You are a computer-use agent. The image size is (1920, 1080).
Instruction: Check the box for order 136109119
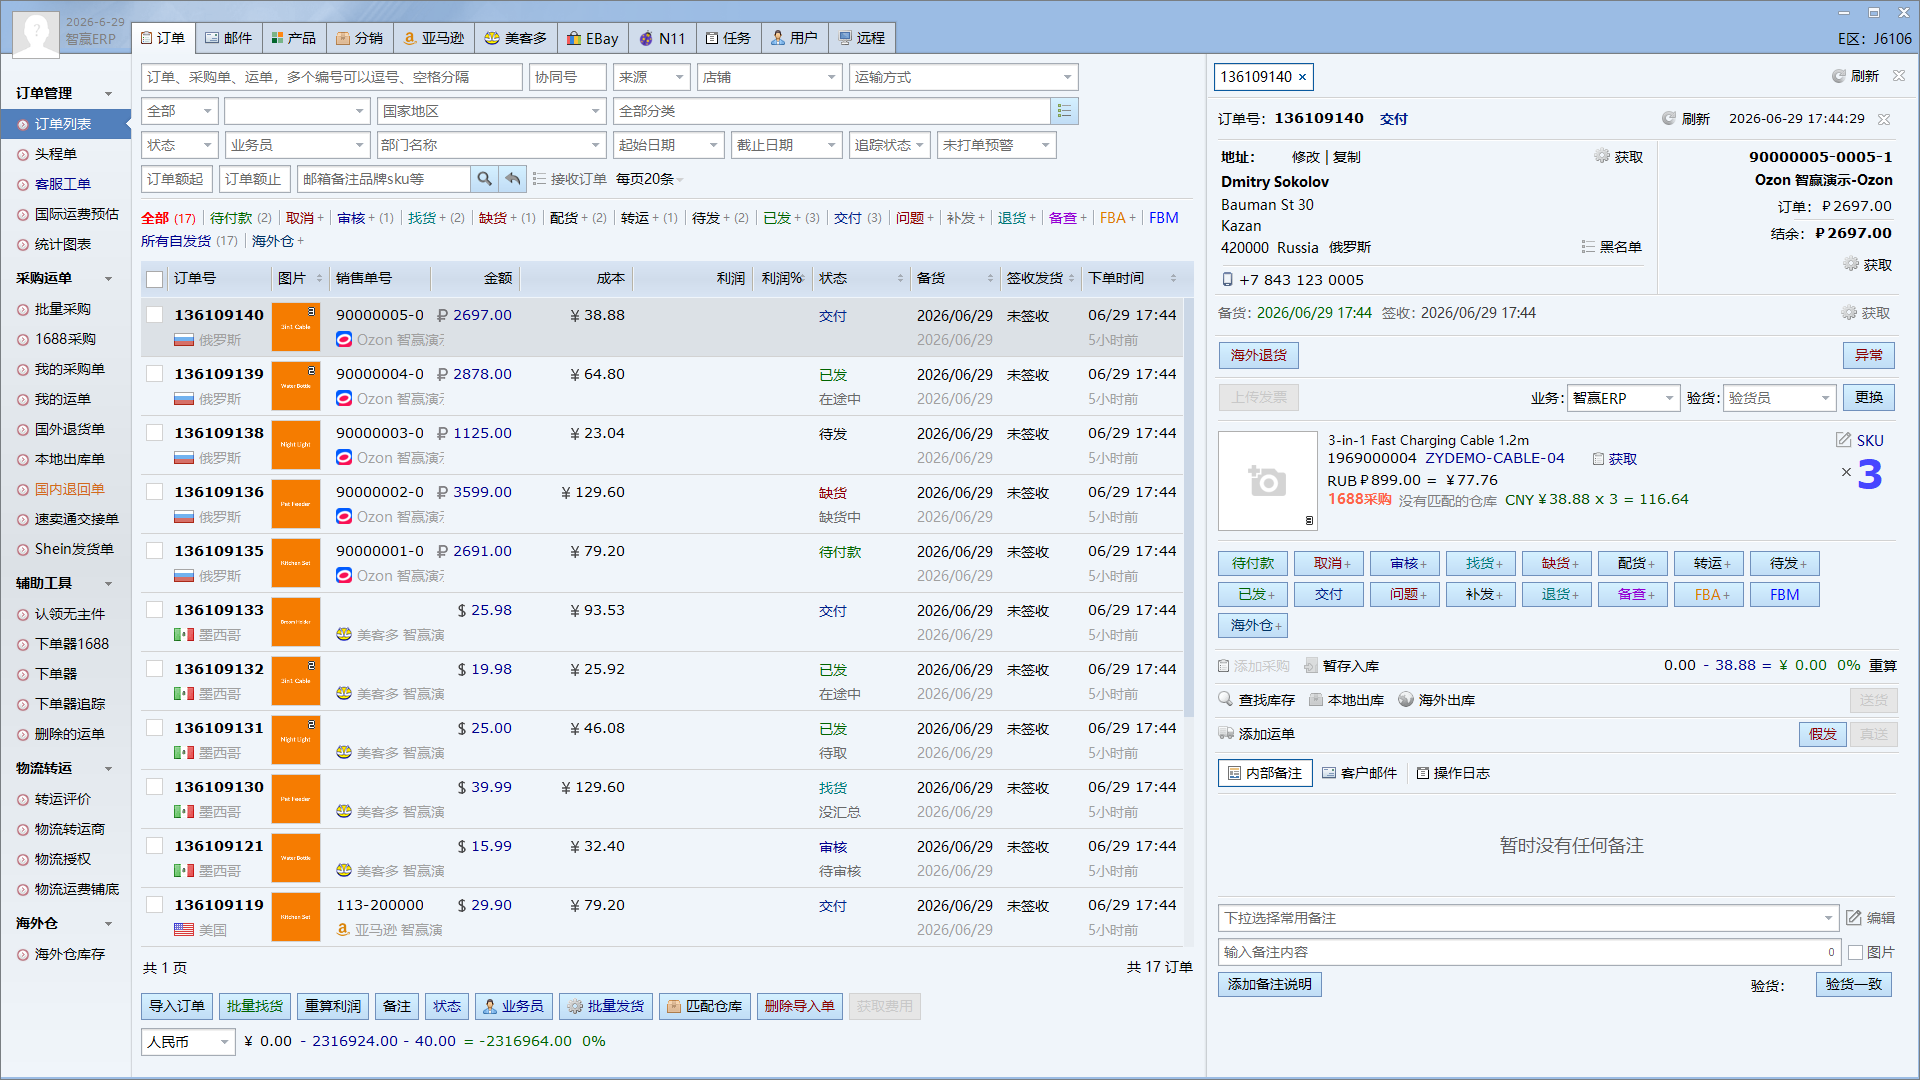point(154,905)
